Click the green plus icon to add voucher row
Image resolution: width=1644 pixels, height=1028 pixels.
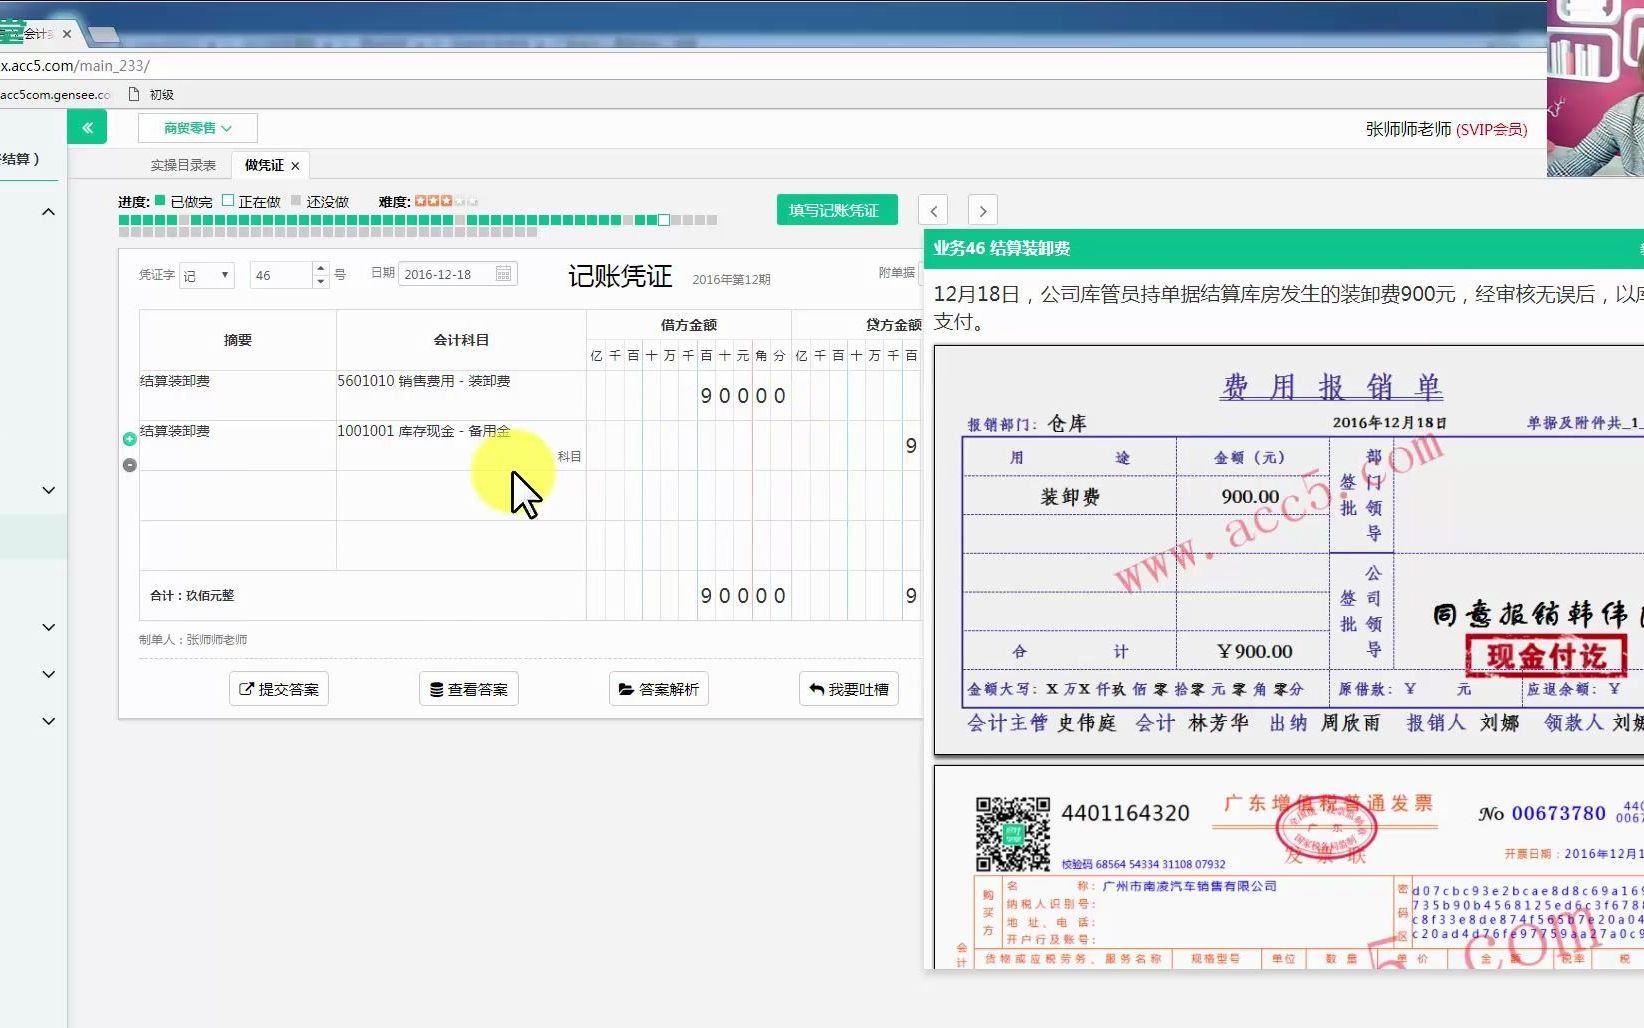tap(129, 438)
